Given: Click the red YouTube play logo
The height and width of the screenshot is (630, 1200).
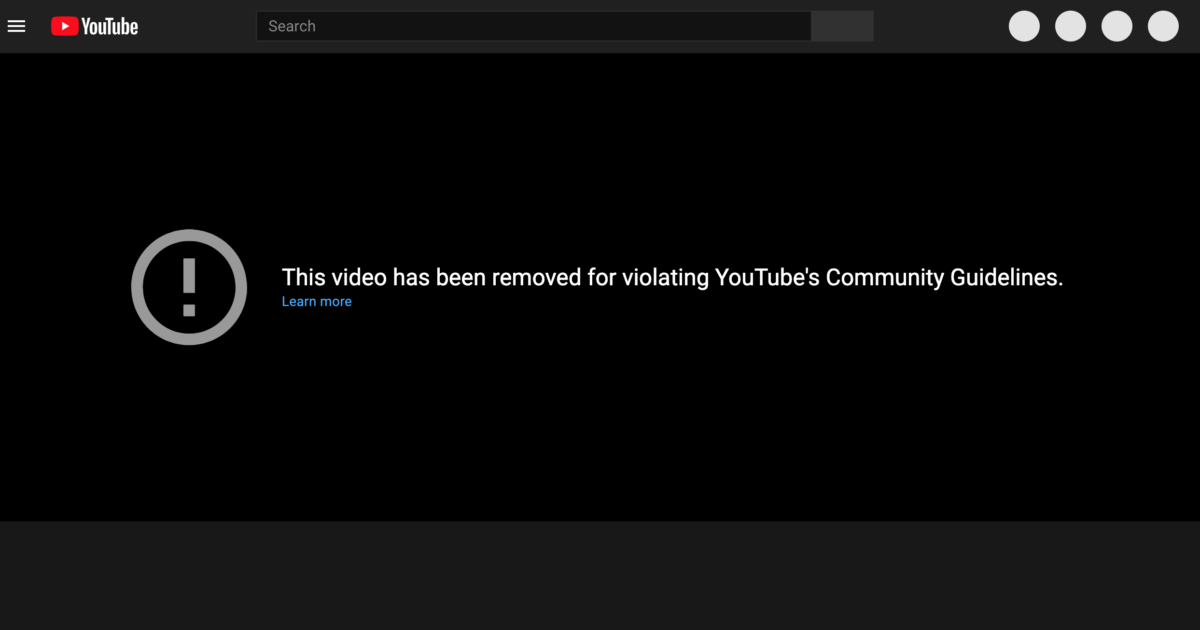Looking at the screenshot, I should (x=65, y=26).
